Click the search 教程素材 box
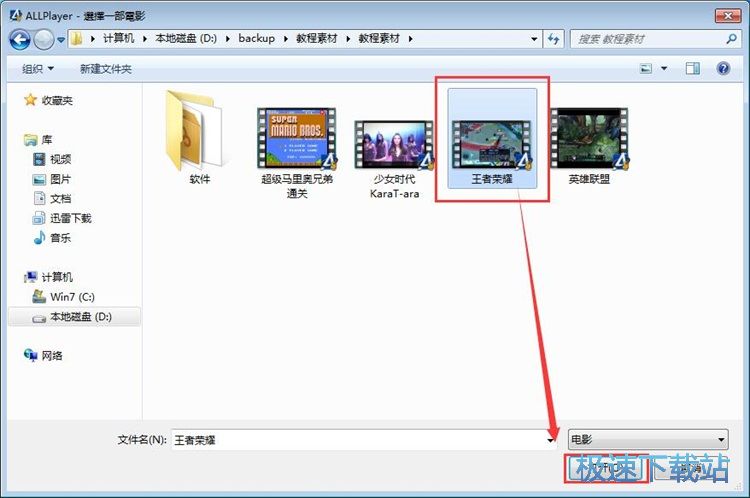This screenshot has height=498, width=750. [652, 39]
